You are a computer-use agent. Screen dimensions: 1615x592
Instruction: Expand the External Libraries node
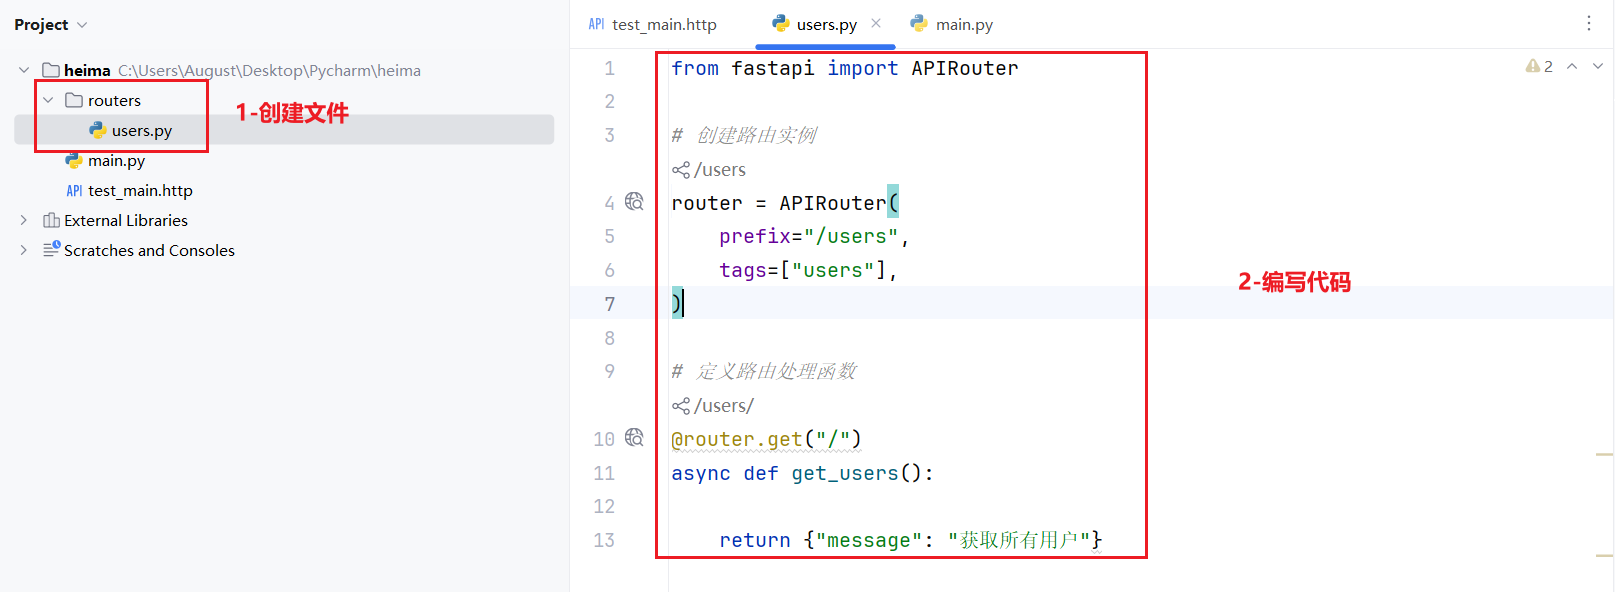(x=24, y=220)
